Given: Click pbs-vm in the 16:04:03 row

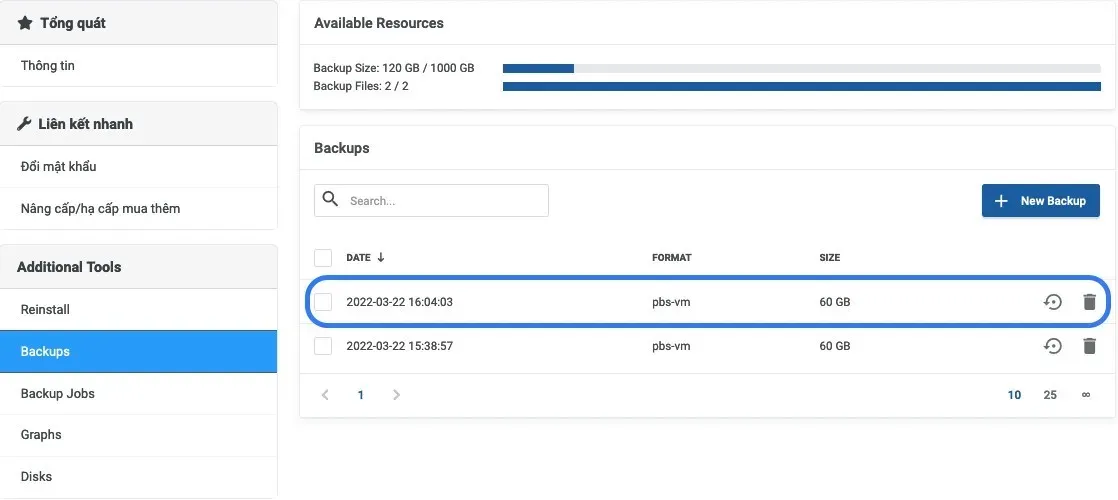Looking at the screenshot, I should [x=671, y=302].
